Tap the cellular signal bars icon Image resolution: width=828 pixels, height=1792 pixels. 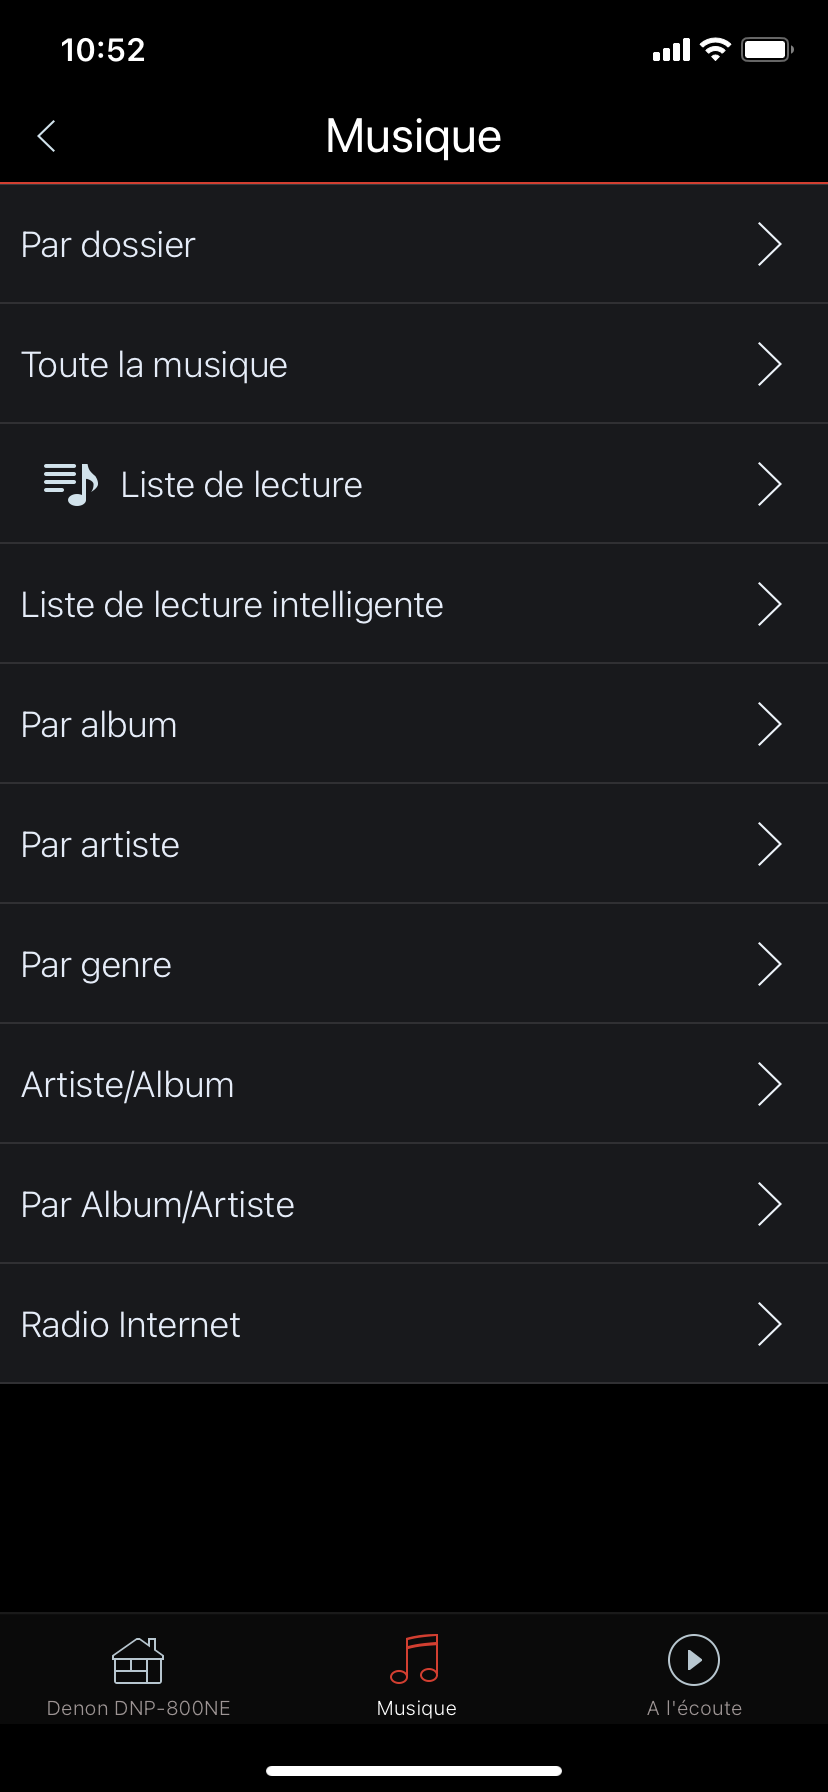pos(671,50)
